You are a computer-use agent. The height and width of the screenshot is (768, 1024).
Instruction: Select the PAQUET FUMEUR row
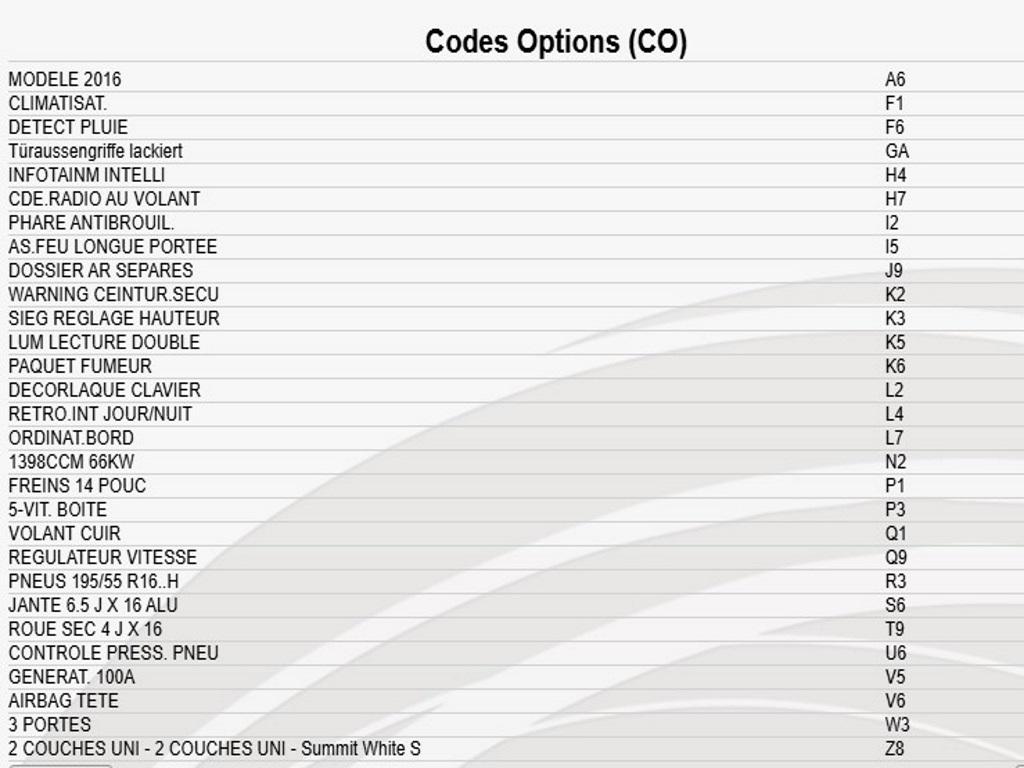pyautogui.click(x=512, y=366)
